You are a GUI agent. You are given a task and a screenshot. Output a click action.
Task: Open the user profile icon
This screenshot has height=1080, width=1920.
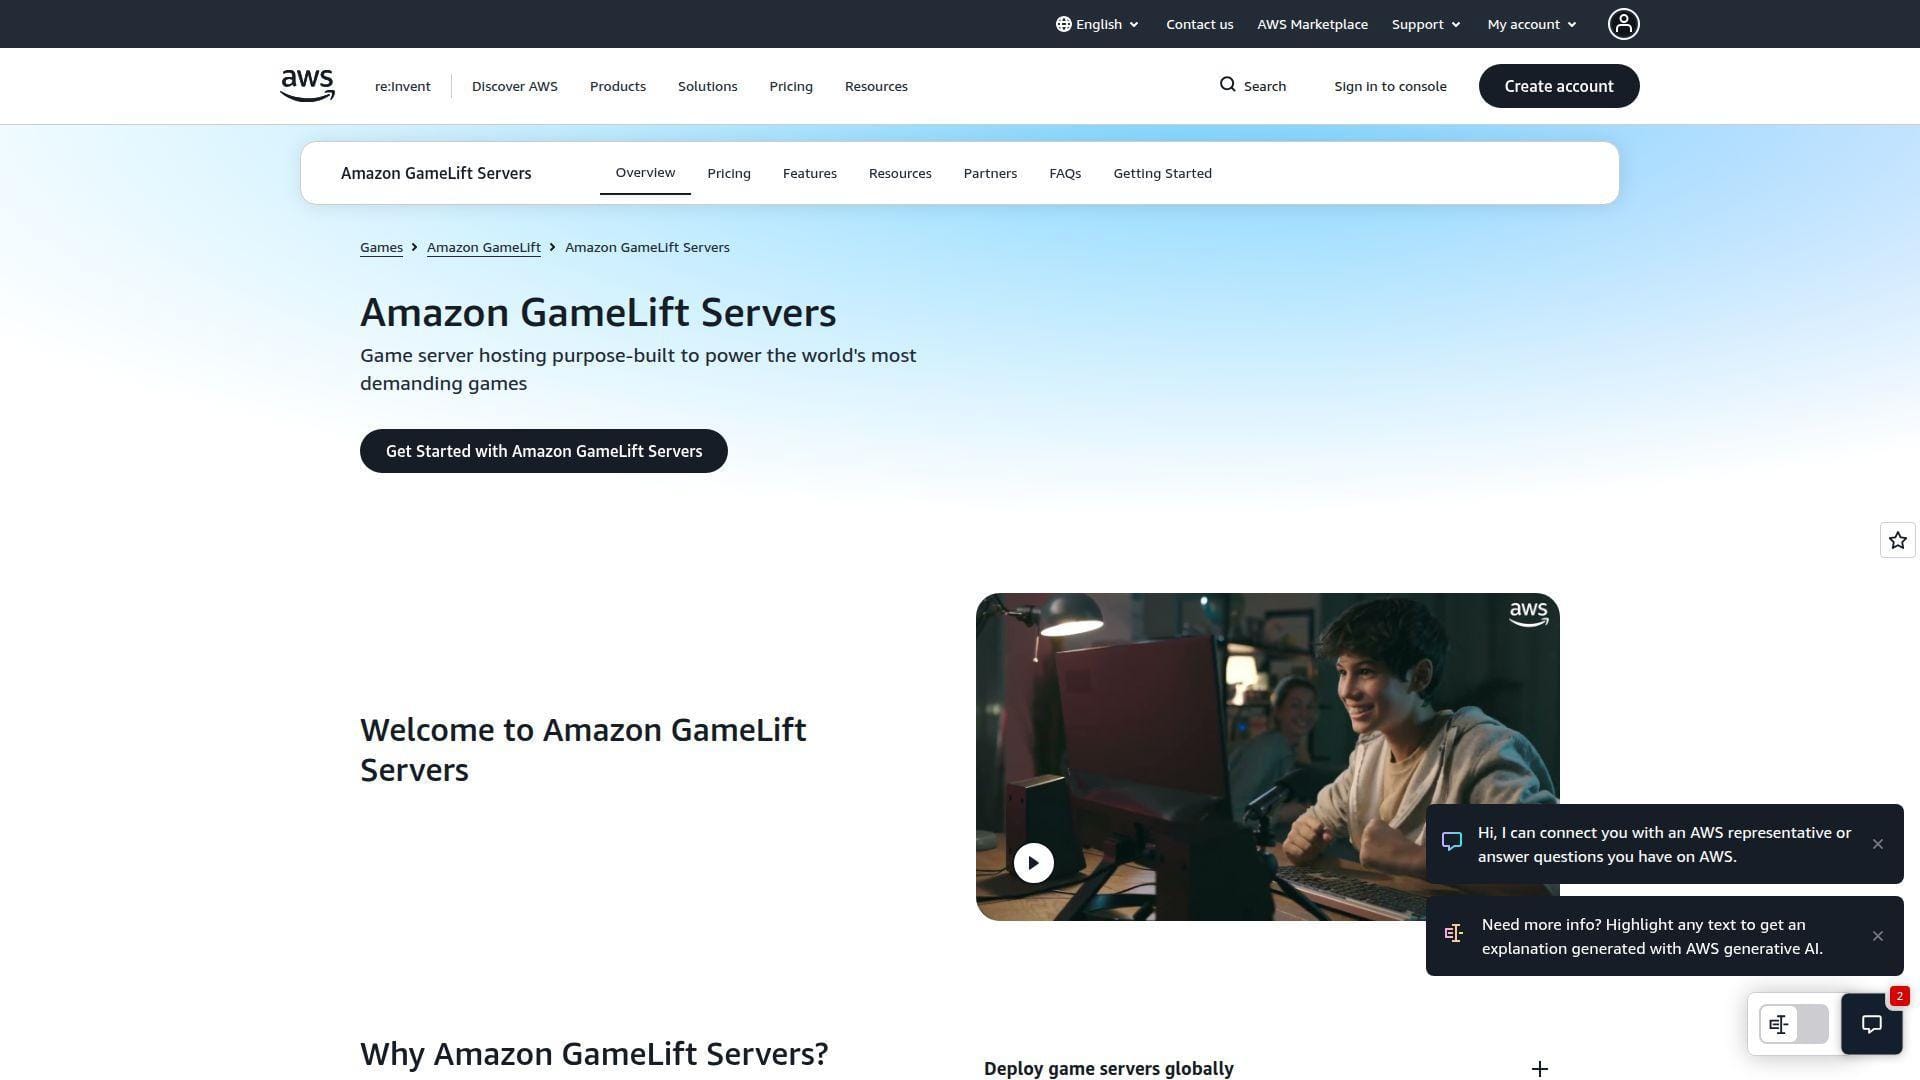pyautogui.click(x=1623, y=24)
